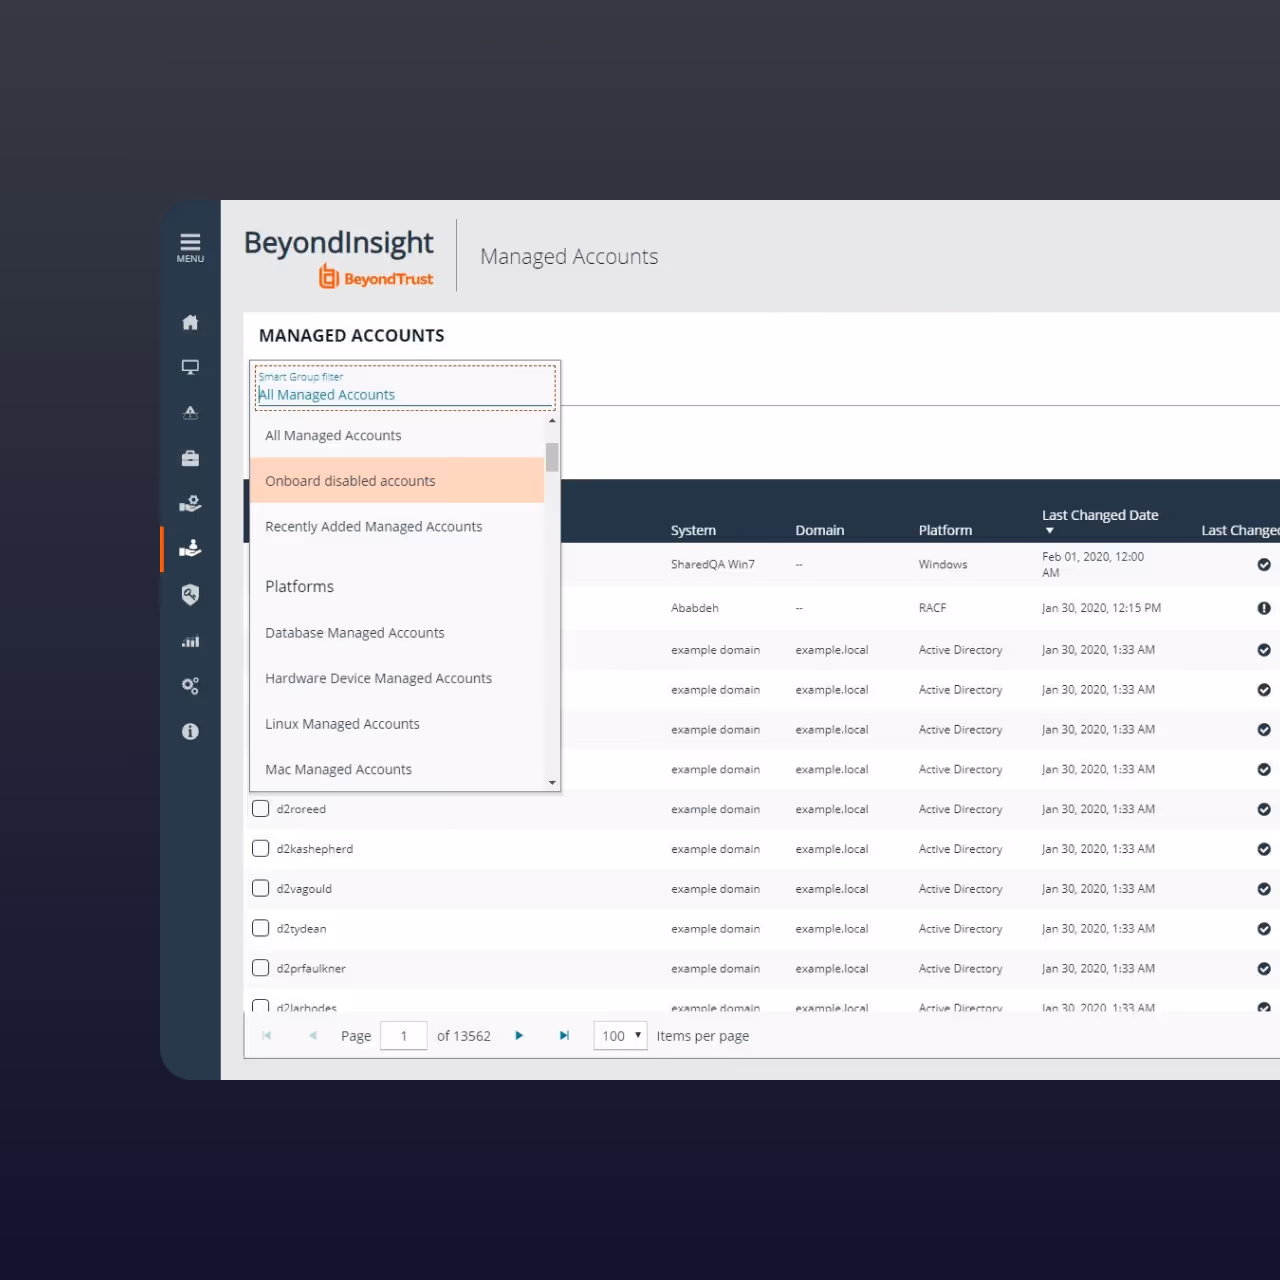Open the Configuration gears icon
This screenshot has width=1280, height=1280.
[190, 685]
